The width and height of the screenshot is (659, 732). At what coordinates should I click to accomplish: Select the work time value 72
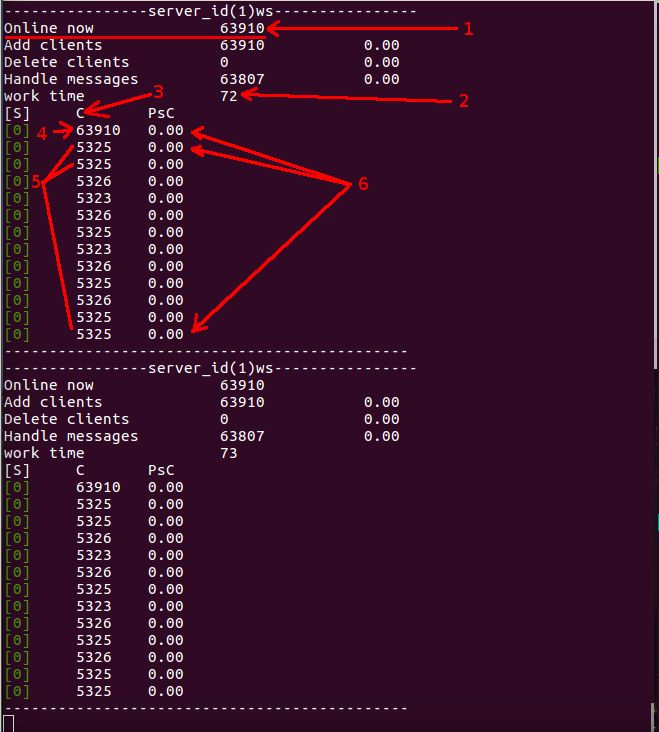tap(229, 96)
